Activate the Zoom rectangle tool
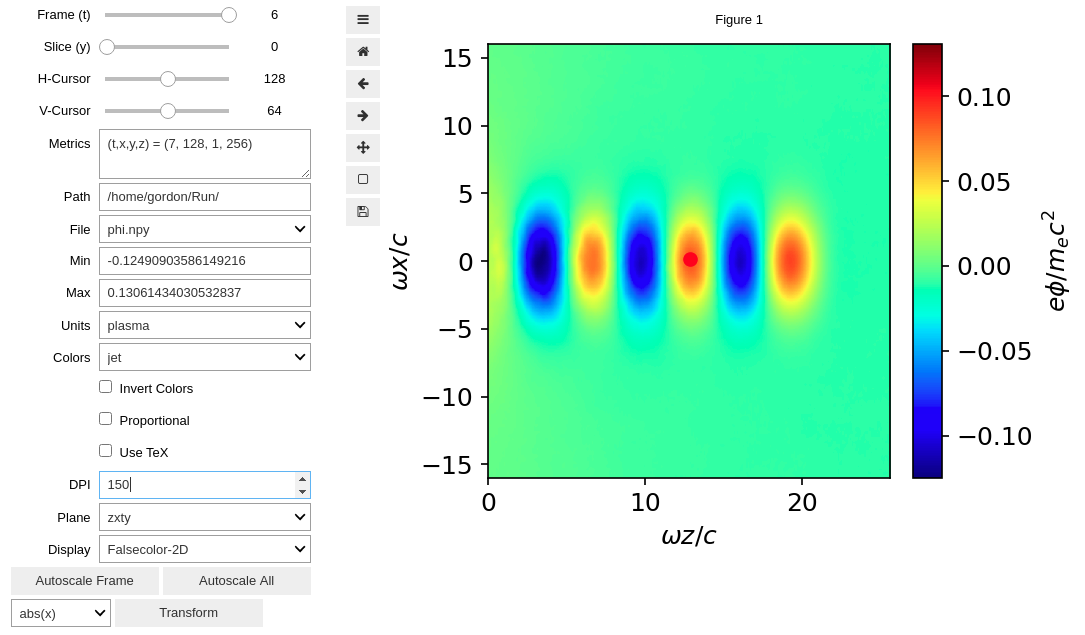The height and width of the screenshot is (635, 1085). 363,179
